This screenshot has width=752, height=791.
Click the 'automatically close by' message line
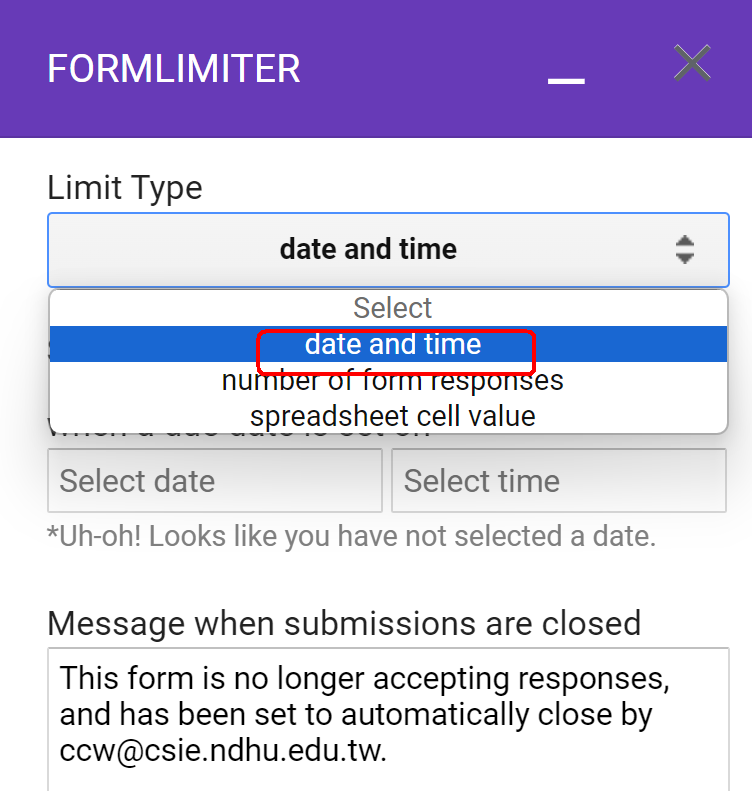[356, 715]
